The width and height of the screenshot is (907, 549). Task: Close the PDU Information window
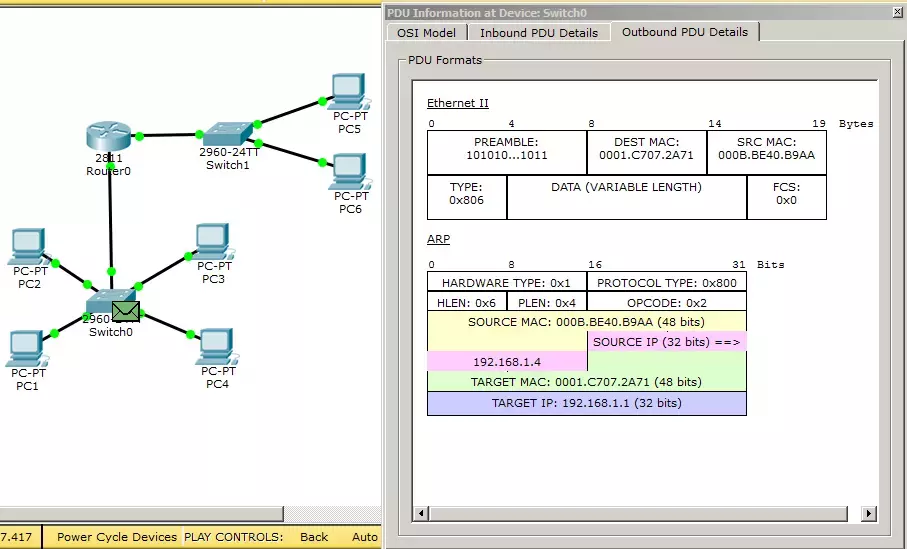898,12
